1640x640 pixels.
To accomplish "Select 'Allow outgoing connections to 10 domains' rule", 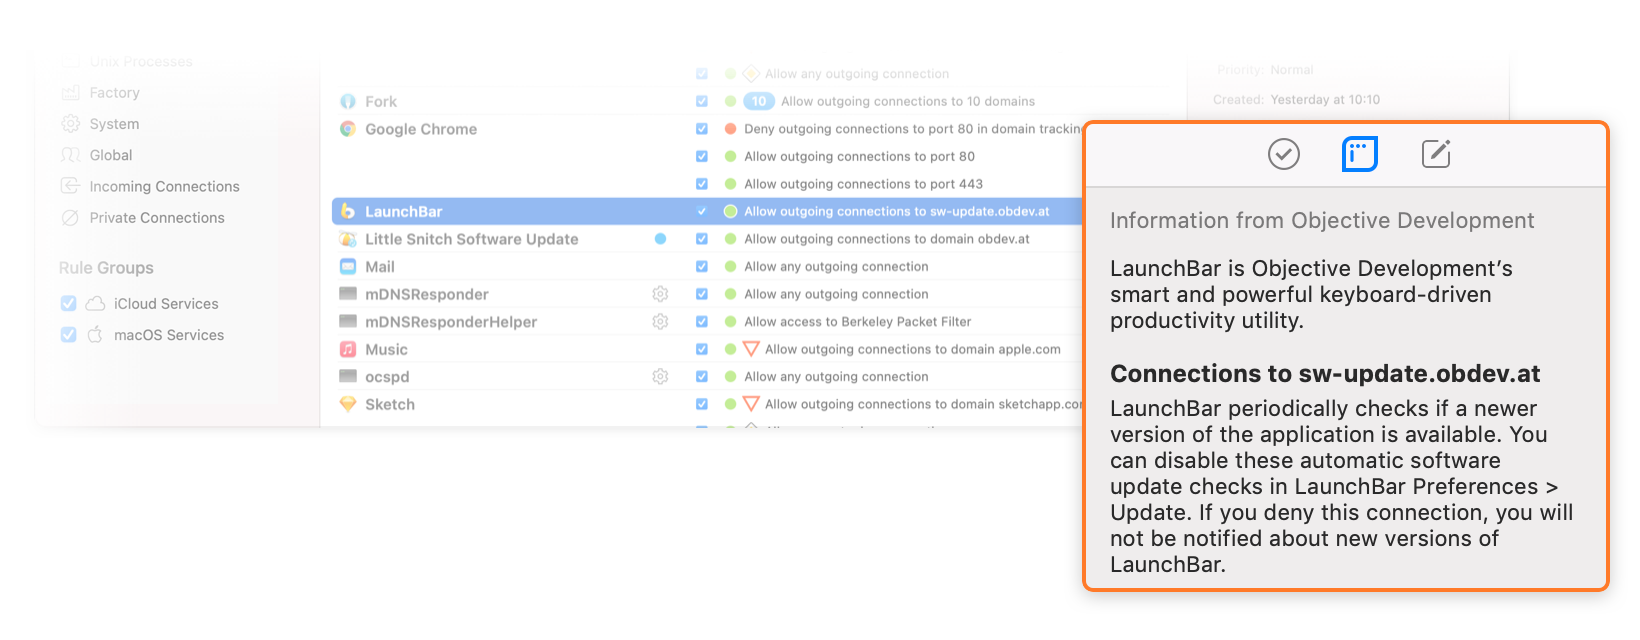I will 908,101.
